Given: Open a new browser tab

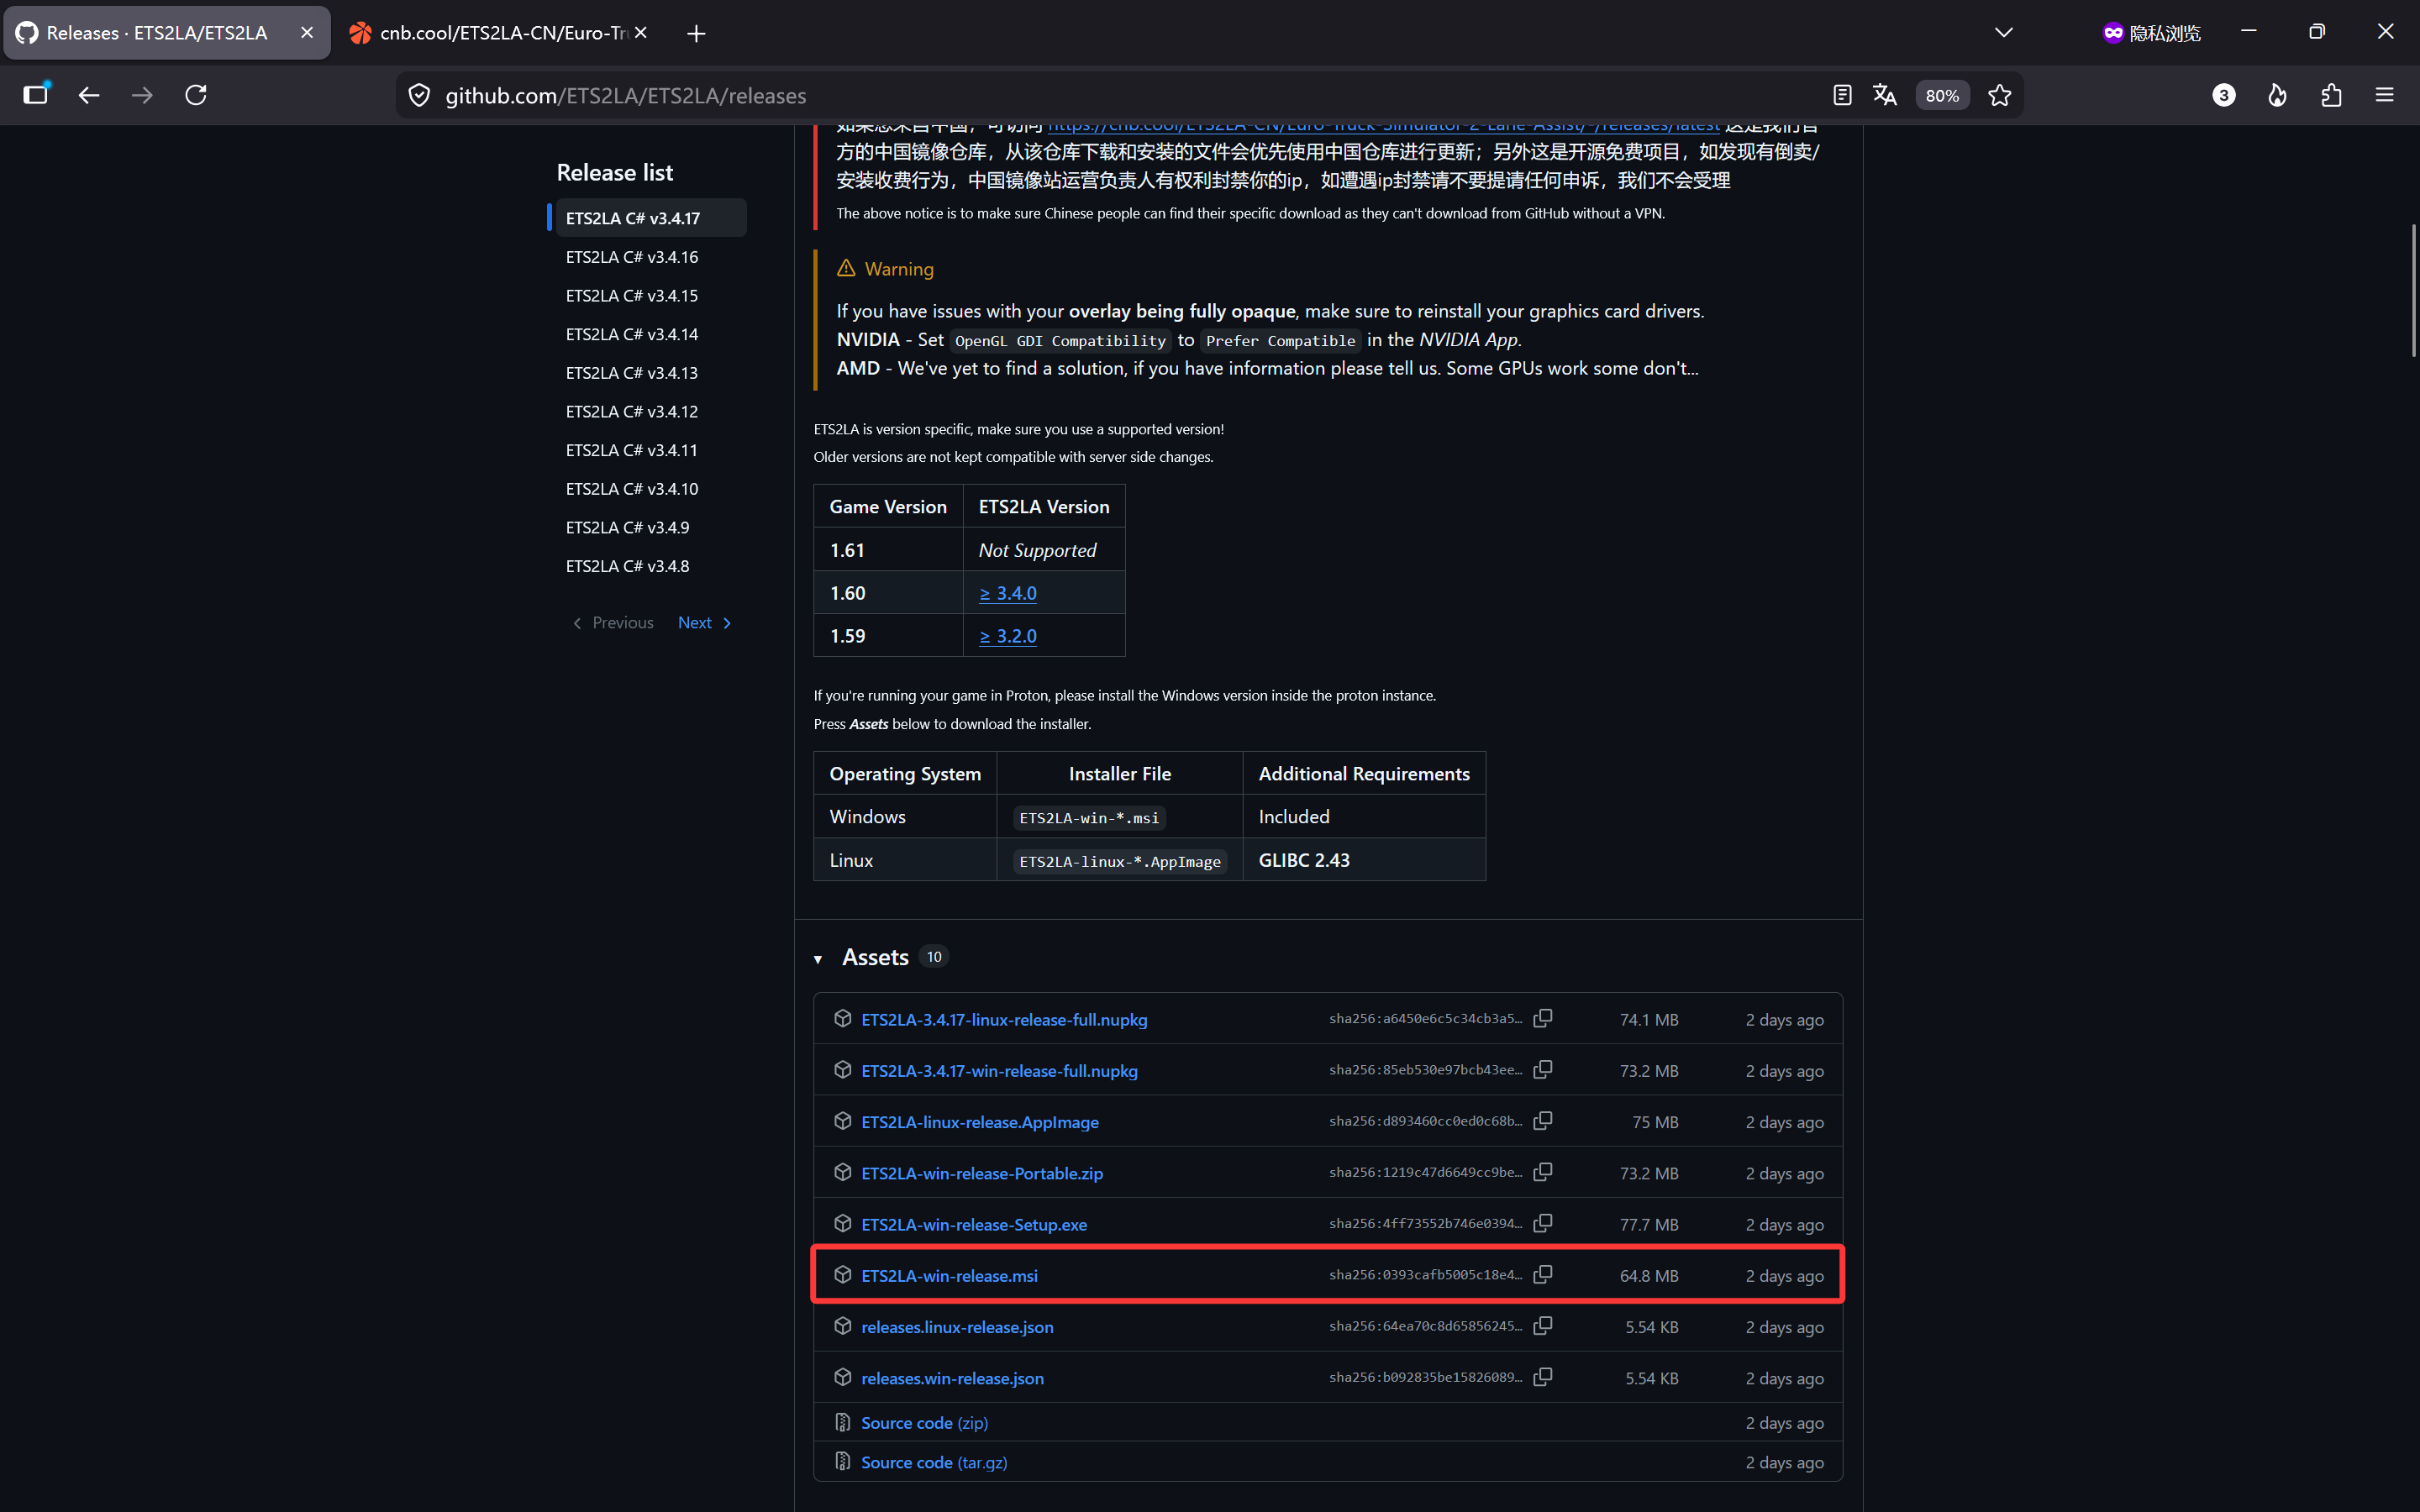Looking at the screenshot, I should pyautogui.click(x=697, y=33).
